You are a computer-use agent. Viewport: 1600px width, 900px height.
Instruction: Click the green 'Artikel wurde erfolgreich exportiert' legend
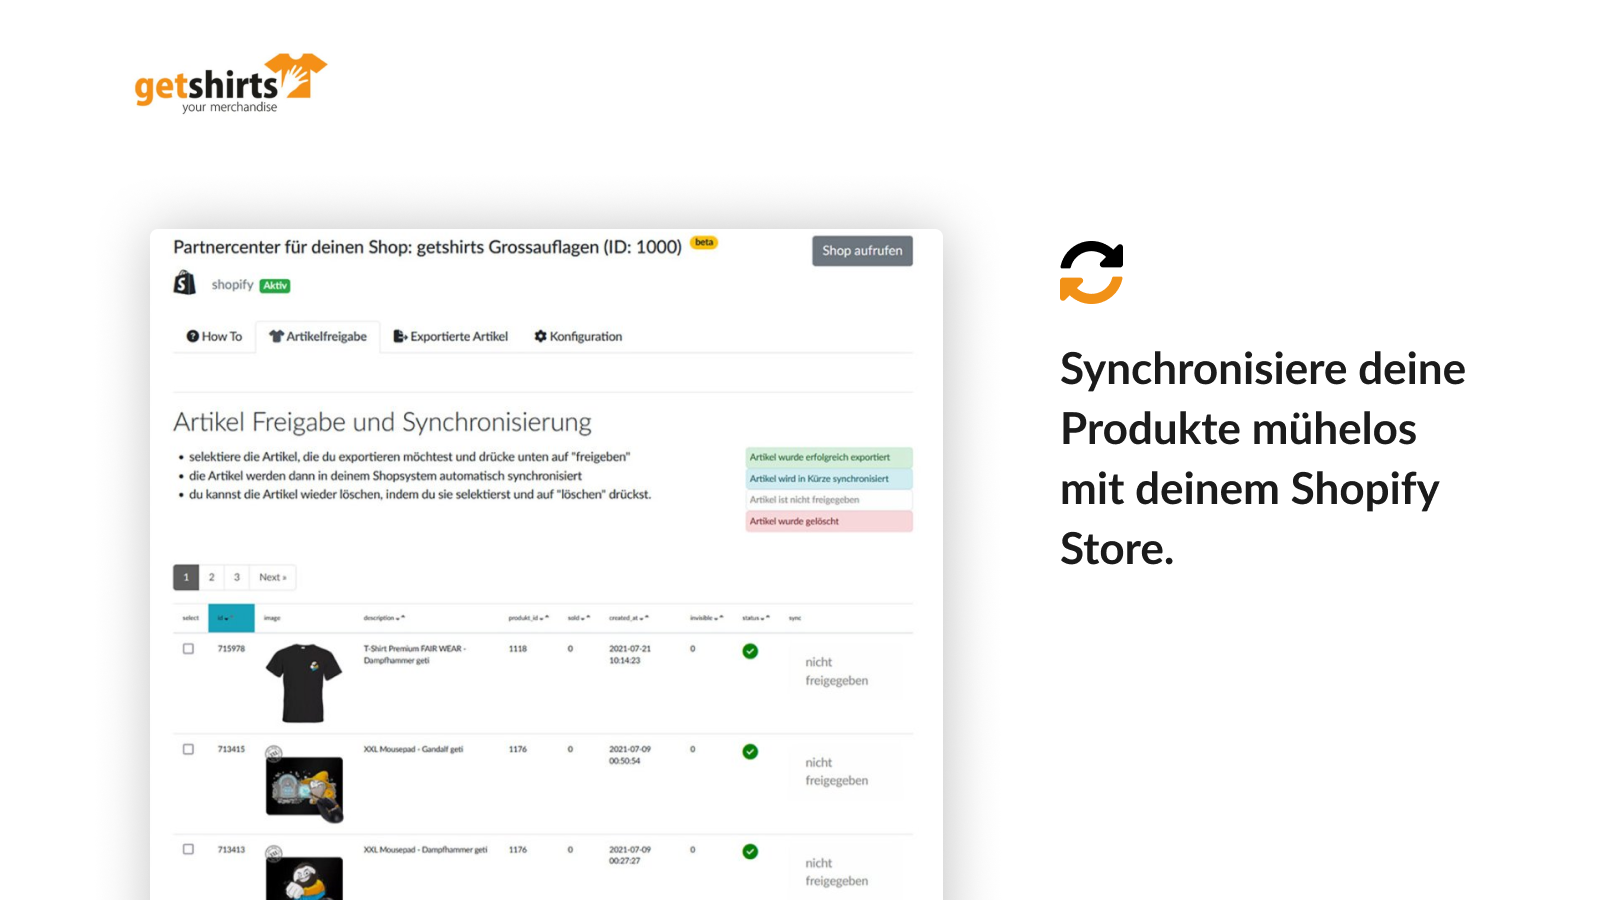829,457
